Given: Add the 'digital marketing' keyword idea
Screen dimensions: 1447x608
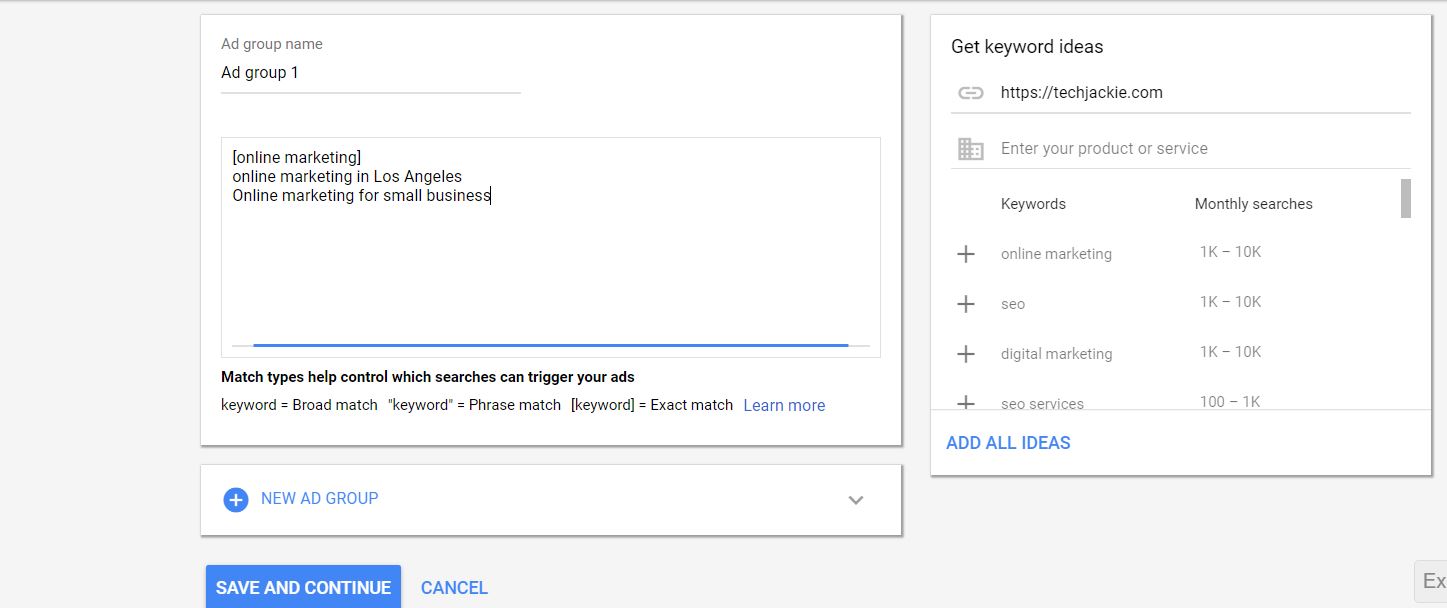Looking at the screenshot, I should pyautogui.click(x=966, y=354).
